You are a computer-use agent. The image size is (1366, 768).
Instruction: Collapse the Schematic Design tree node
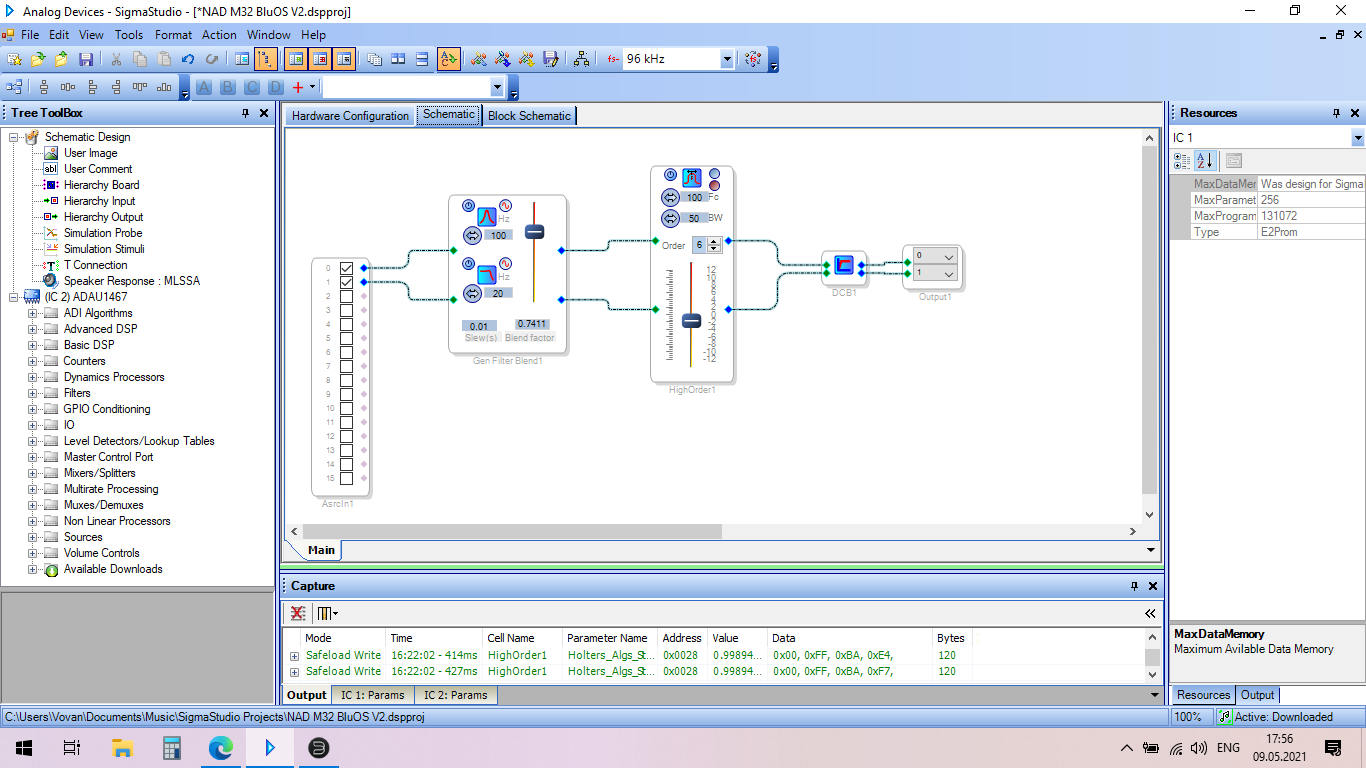pyautogui.click(x=13, y=137)
